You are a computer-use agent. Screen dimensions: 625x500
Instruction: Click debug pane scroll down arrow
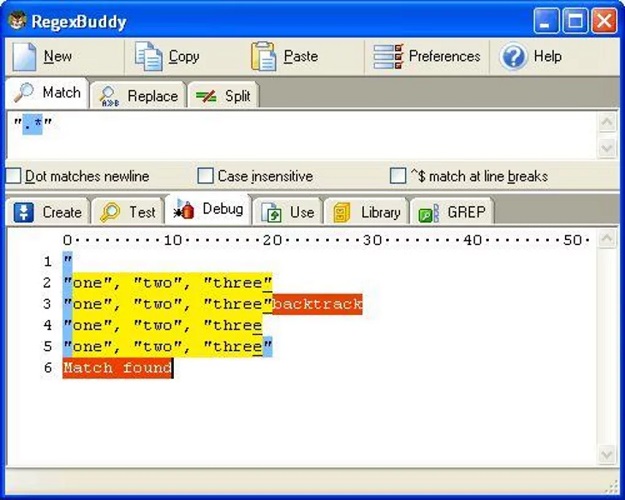pyautogui.click(x=607, y=455)
